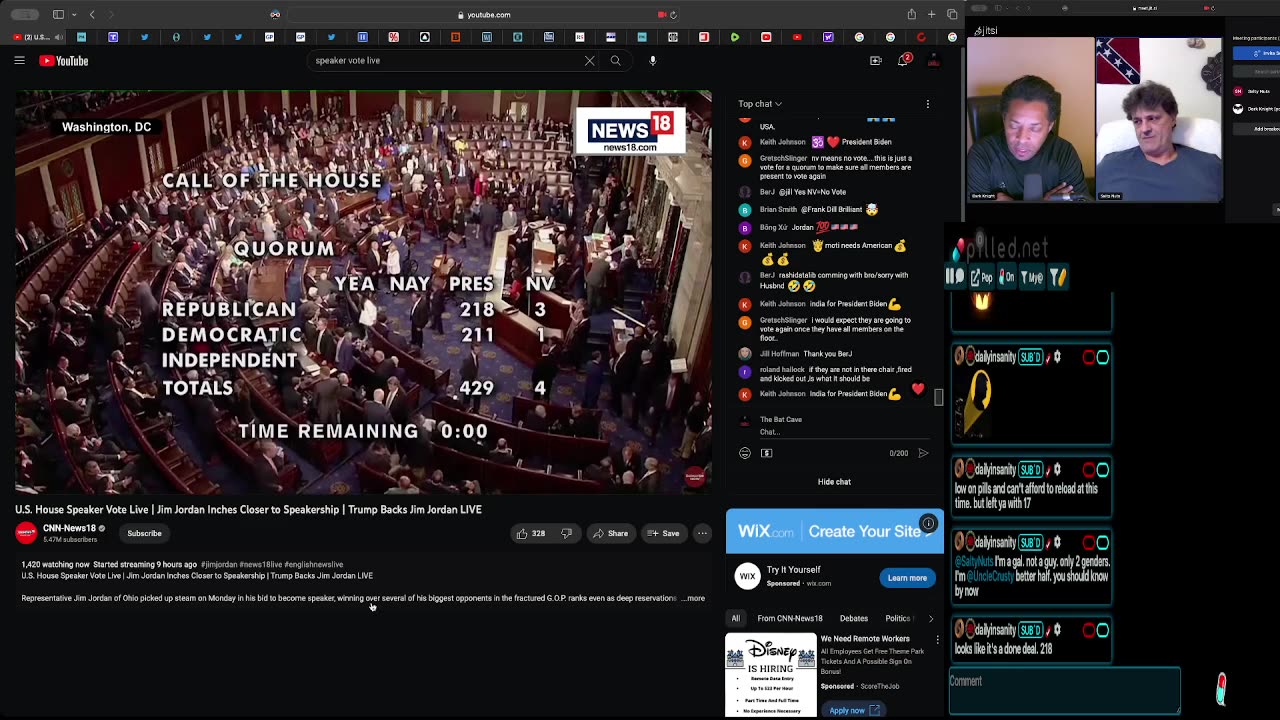Viewport: 1280px width, 720px height.
Task: Open Super Chat dollar icon in chat
Action: tap(767, 453)
